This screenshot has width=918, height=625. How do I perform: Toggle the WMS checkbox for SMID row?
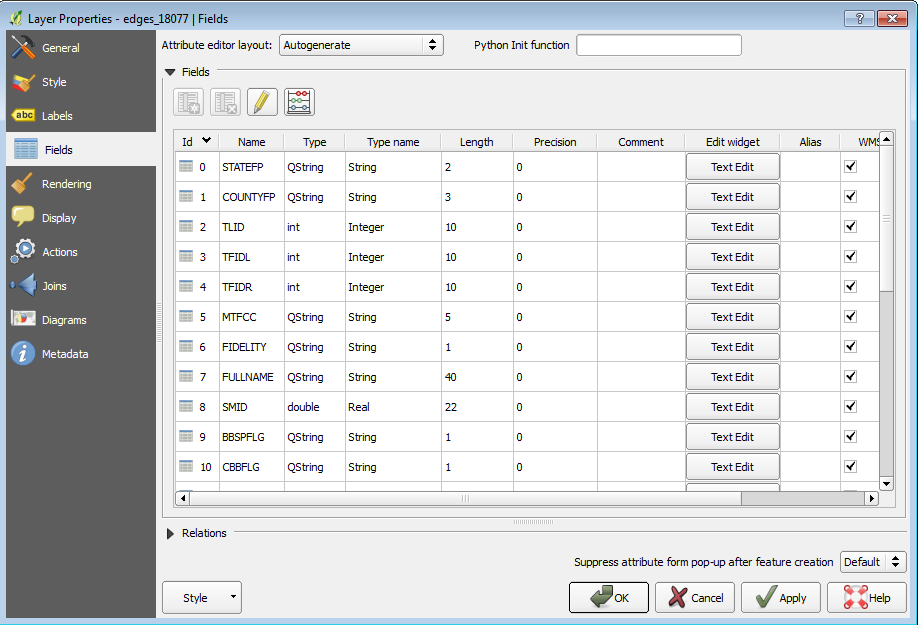[x=851, y=407]
